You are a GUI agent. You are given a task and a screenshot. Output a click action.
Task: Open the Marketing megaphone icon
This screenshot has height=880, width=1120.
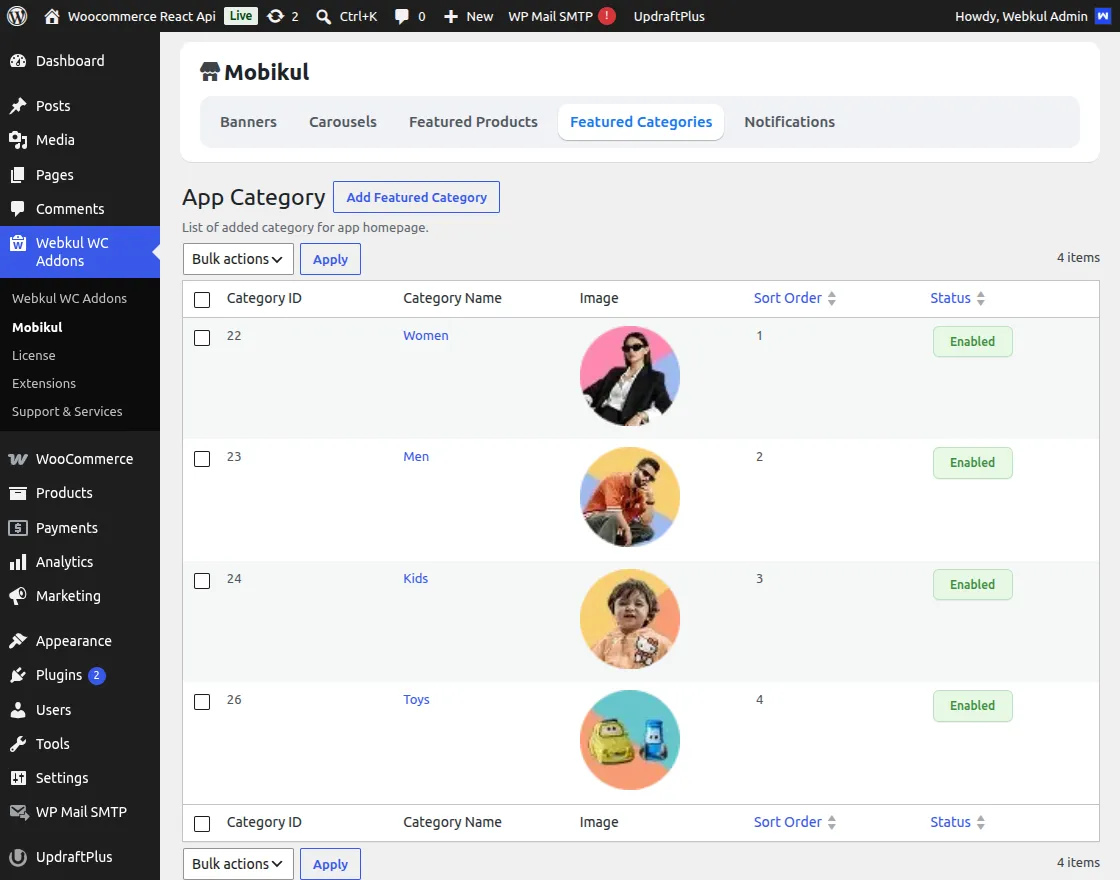(x=18, y=596)
